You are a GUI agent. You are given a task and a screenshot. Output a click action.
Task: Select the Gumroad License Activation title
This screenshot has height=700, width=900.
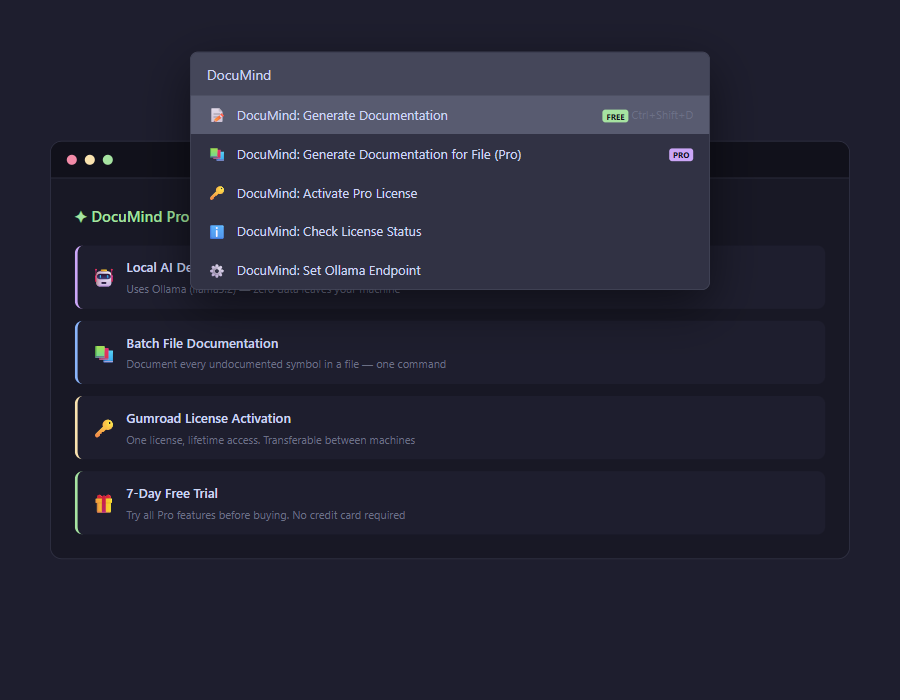pos(208,418)
